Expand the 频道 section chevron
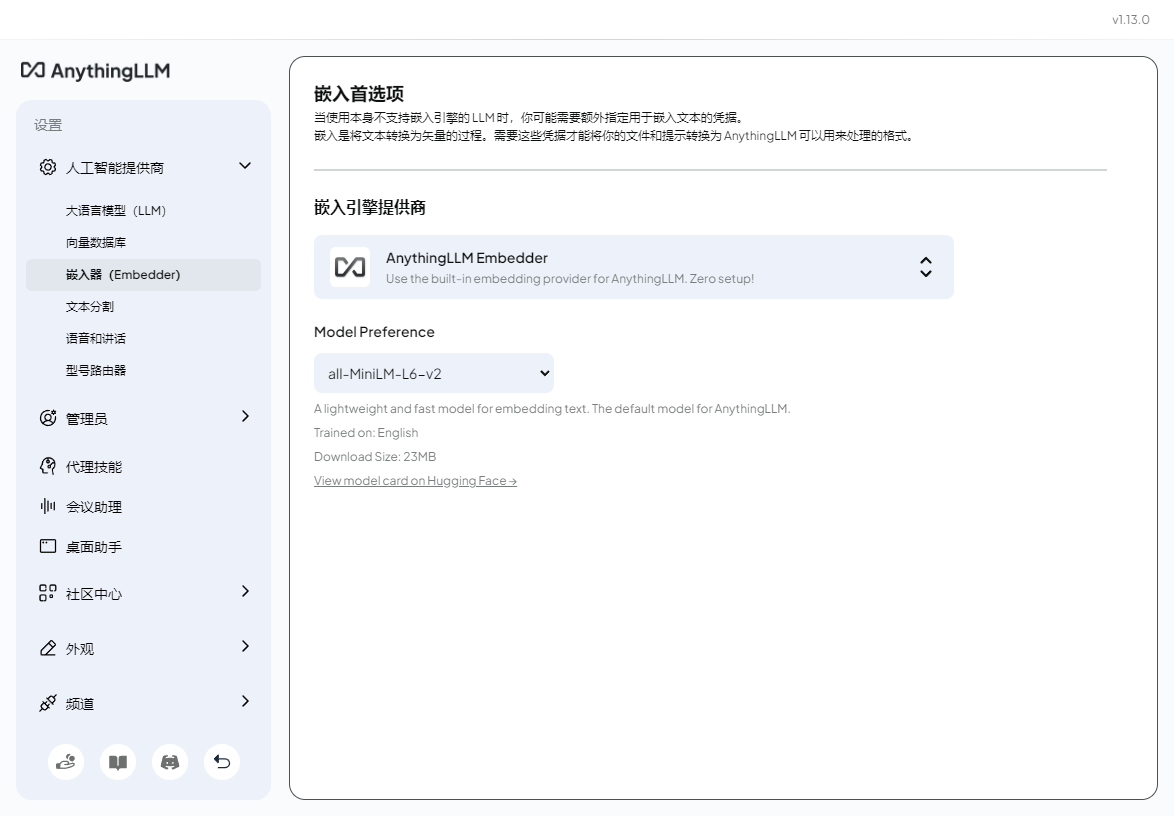The image size is (1174, 816). coord(245,701)
